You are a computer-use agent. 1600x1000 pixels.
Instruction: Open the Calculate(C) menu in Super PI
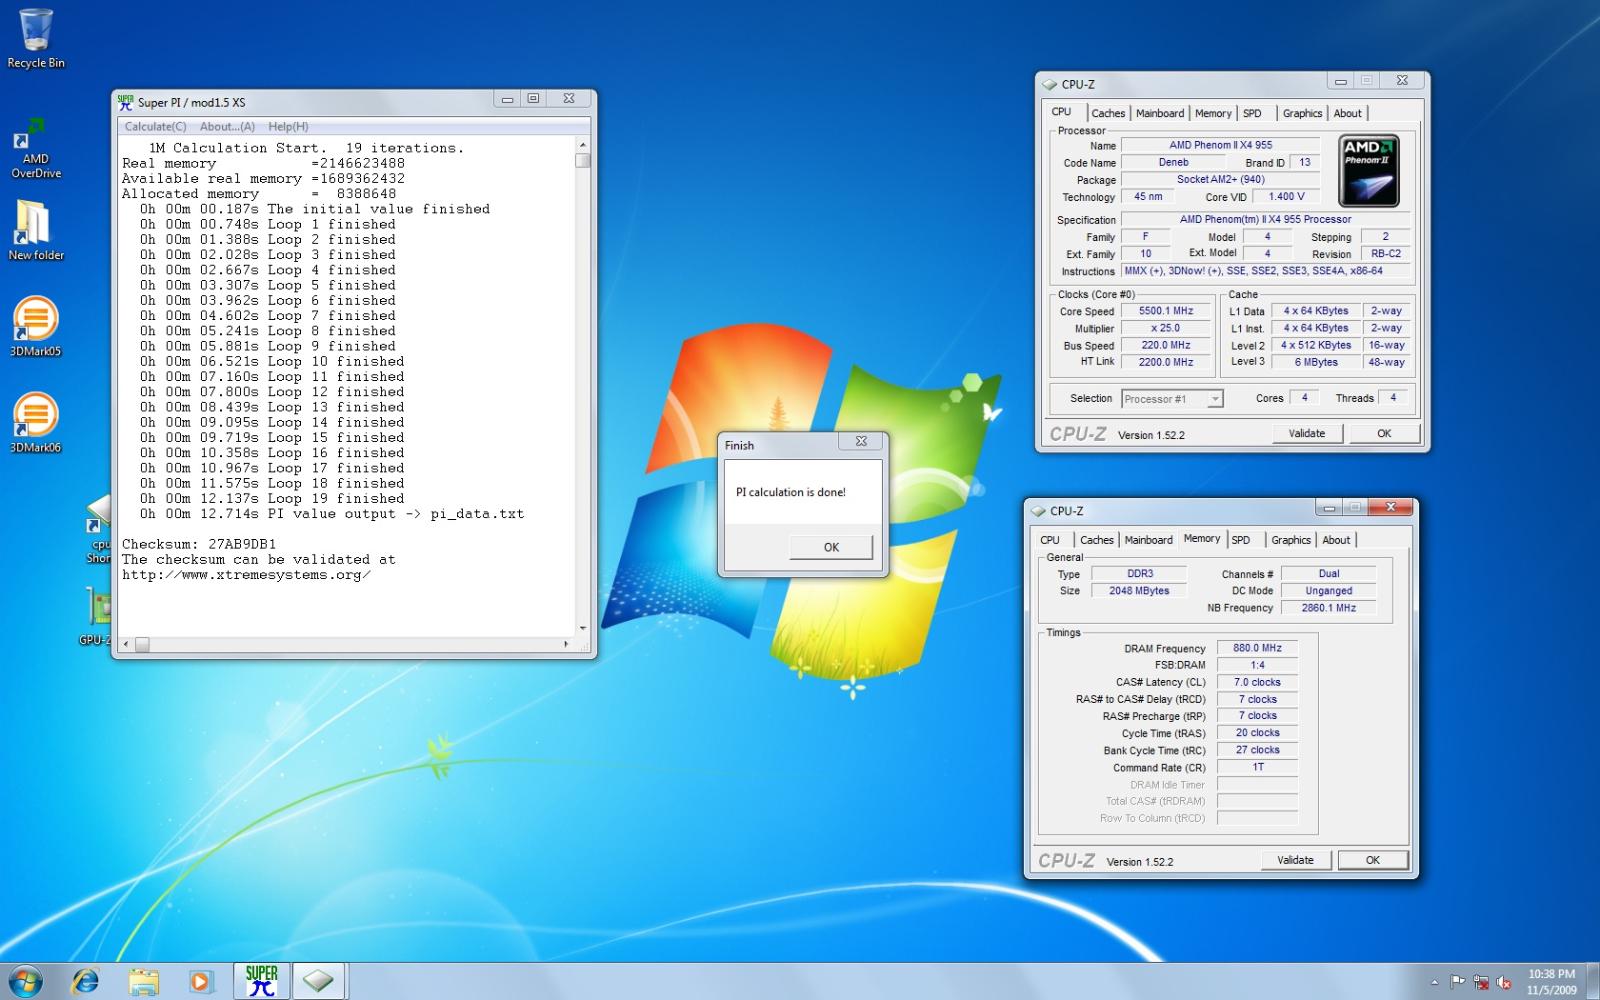pyautogui.click(x=155, y=127)
